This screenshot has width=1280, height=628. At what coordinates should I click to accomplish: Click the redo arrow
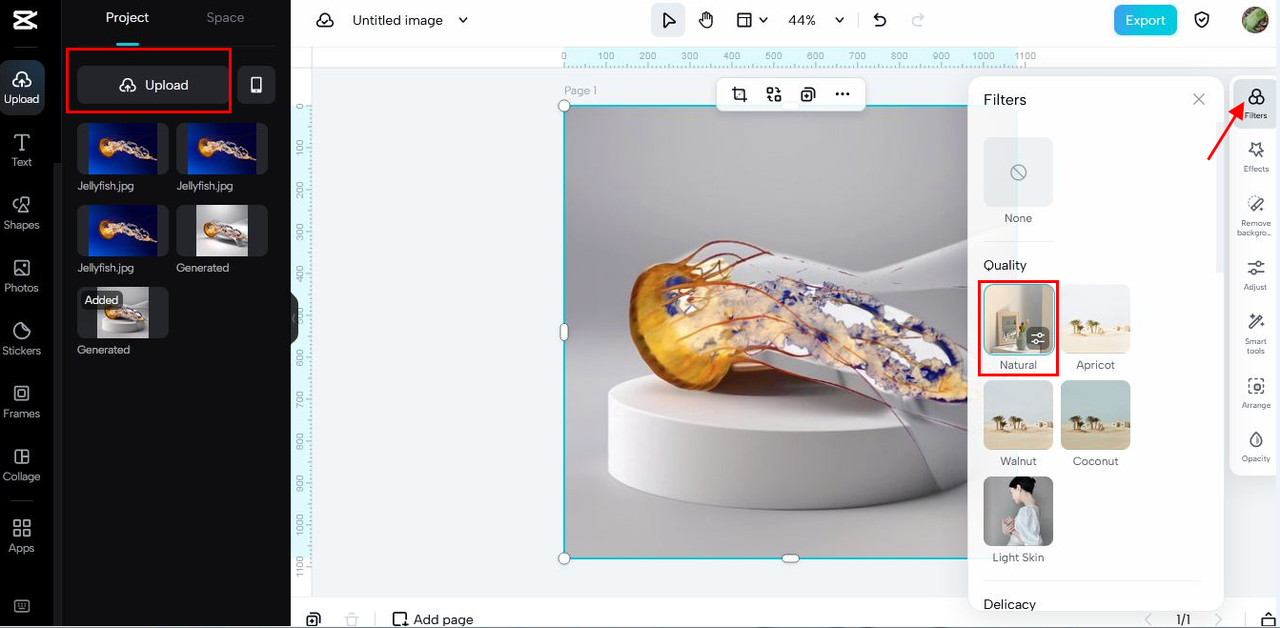click(x=918, y=20)
